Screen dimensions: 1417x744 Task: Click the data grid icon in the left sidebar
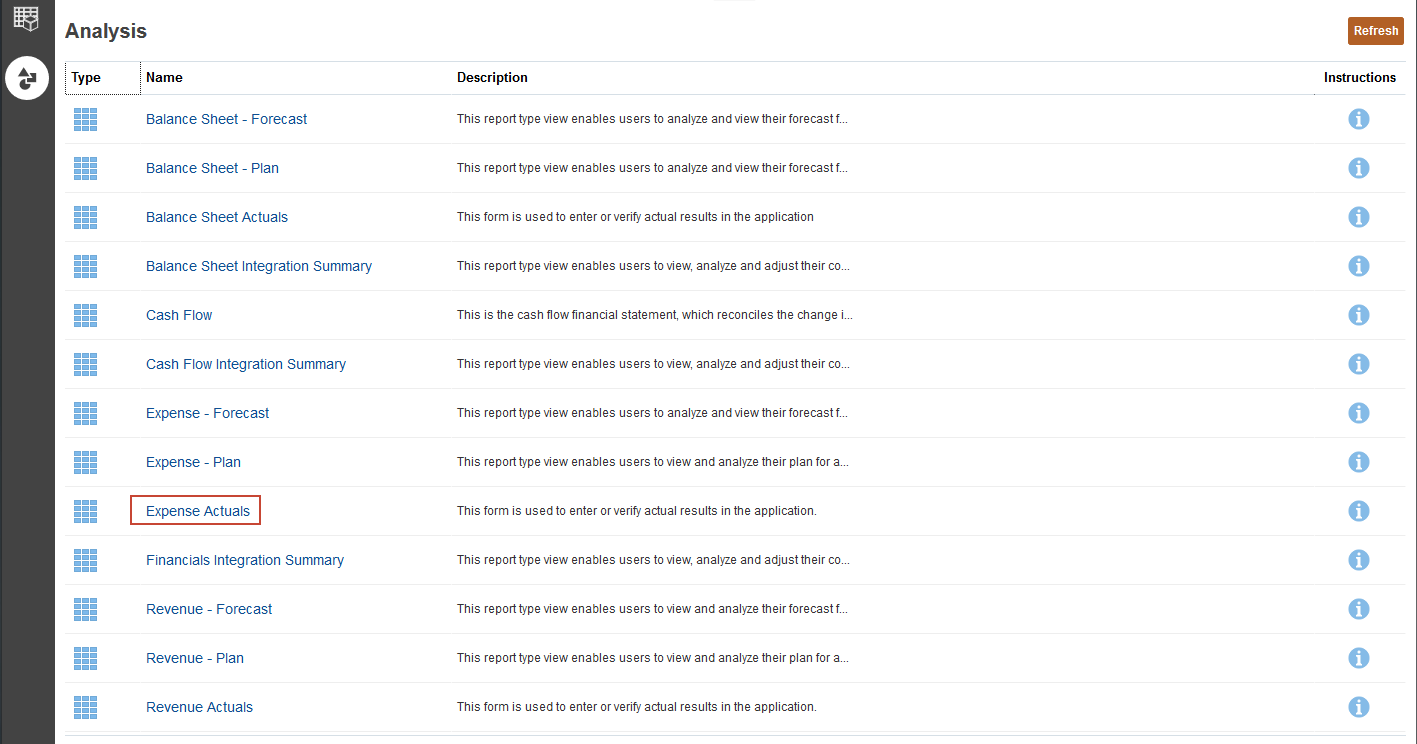click(26, 18)
